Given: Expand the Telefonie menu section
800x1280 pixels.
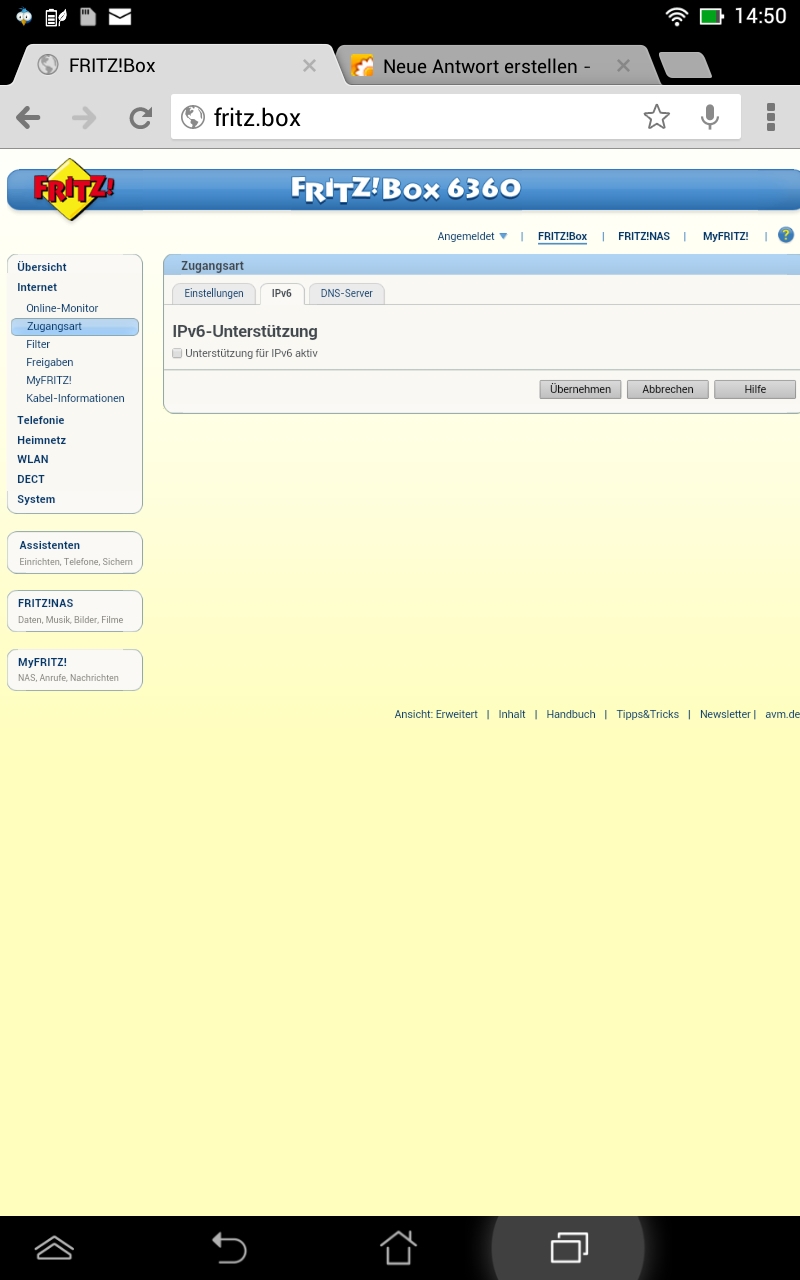Looking at the screenshot, I should point(40,420).
